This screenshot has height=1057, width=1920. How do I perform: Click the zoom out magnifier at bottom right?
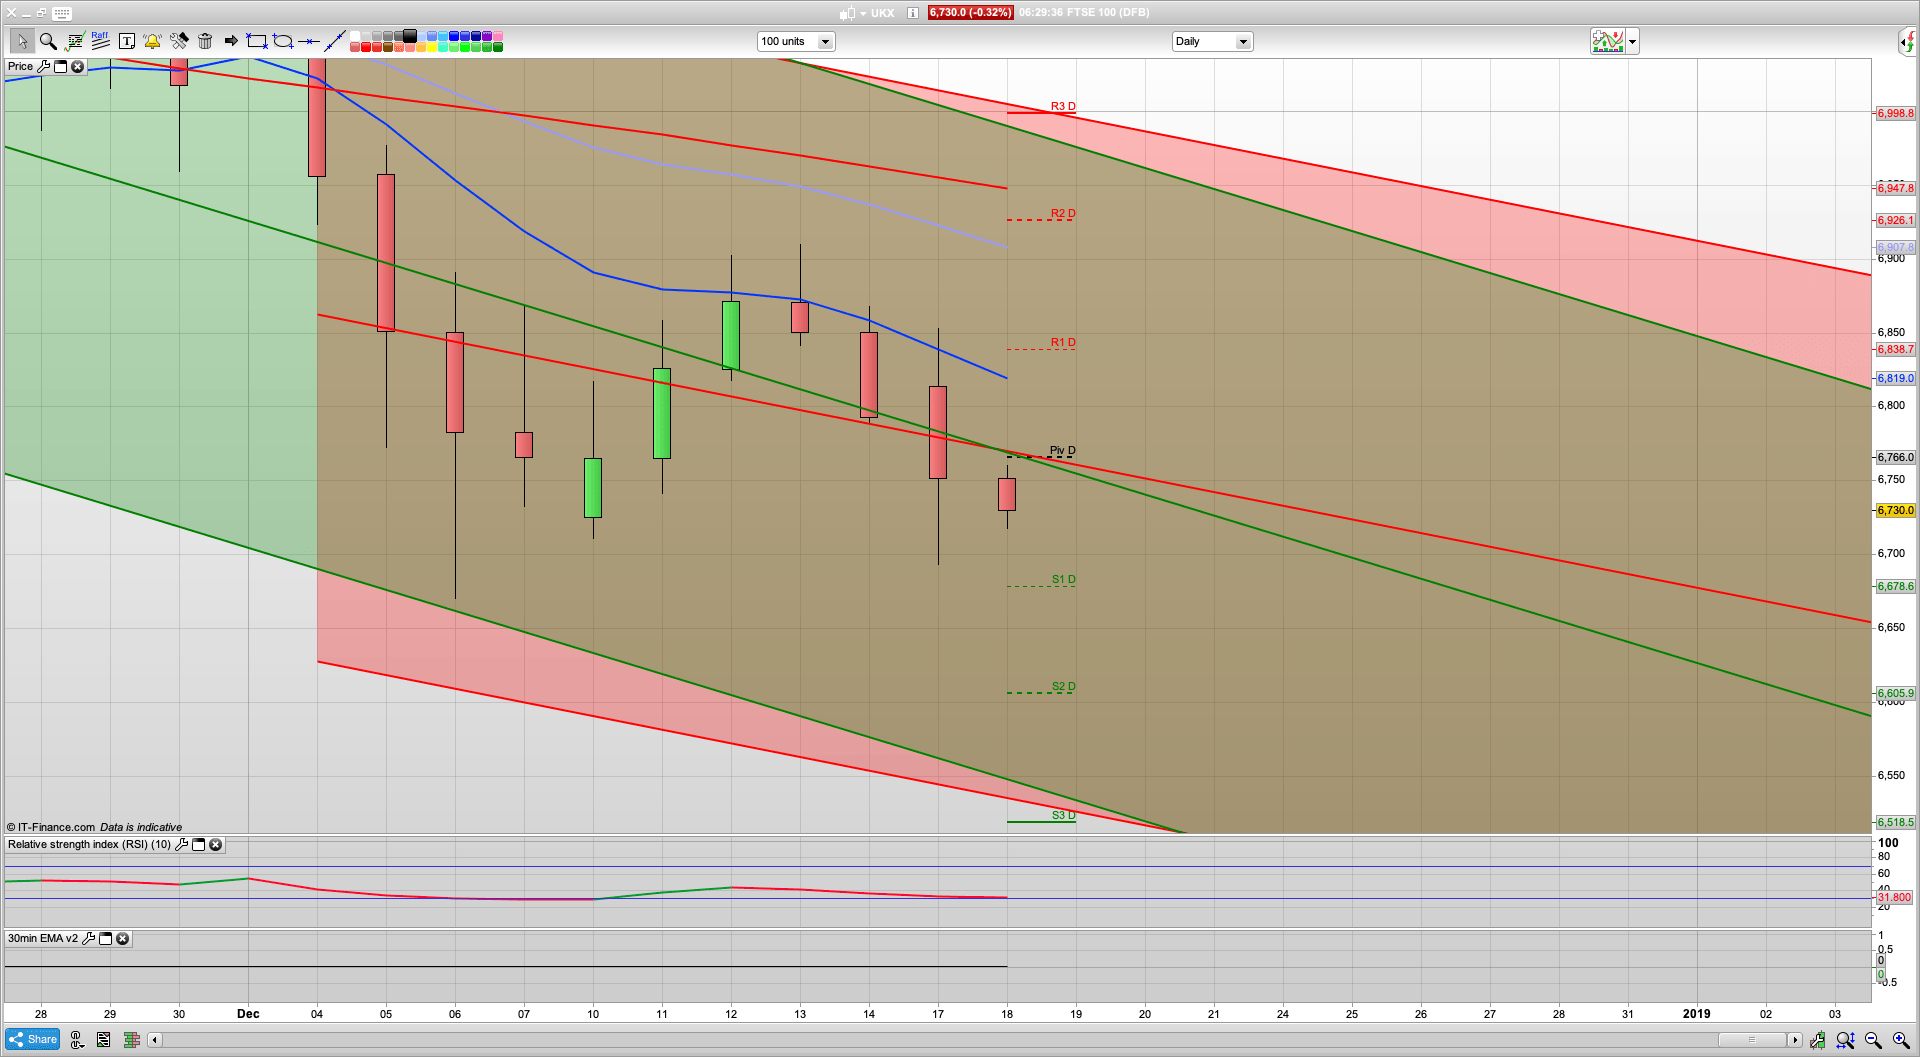(x=1872, y=1039)
